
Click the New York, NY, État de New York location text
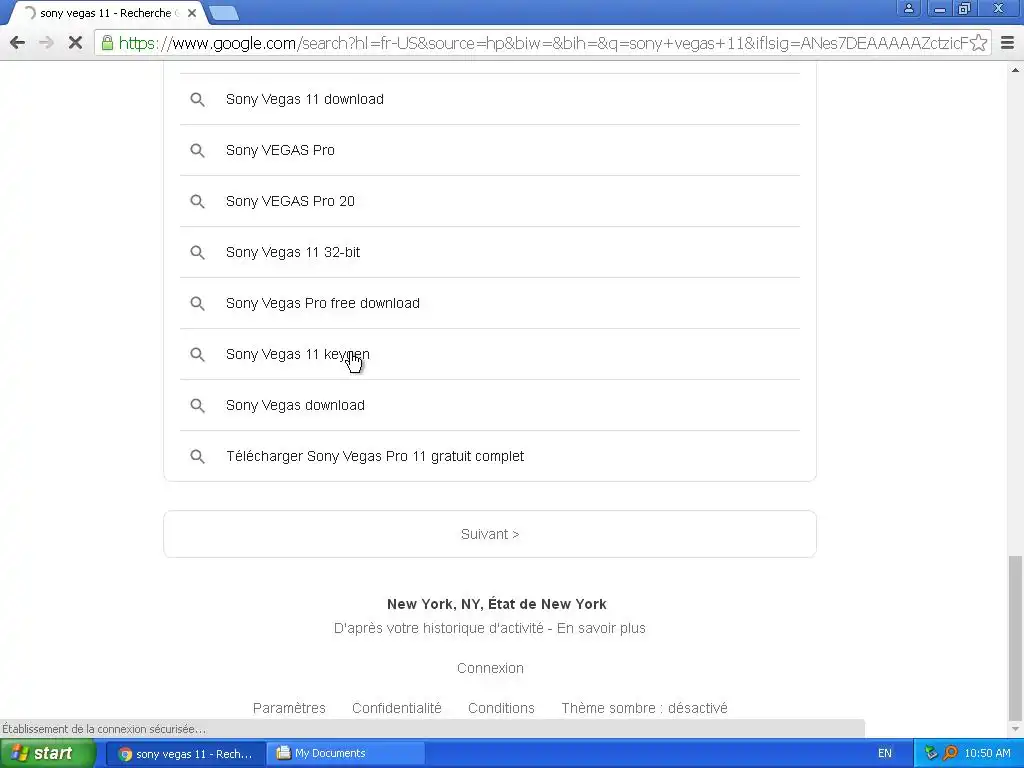pyautogui.click(x=496, y=604)
